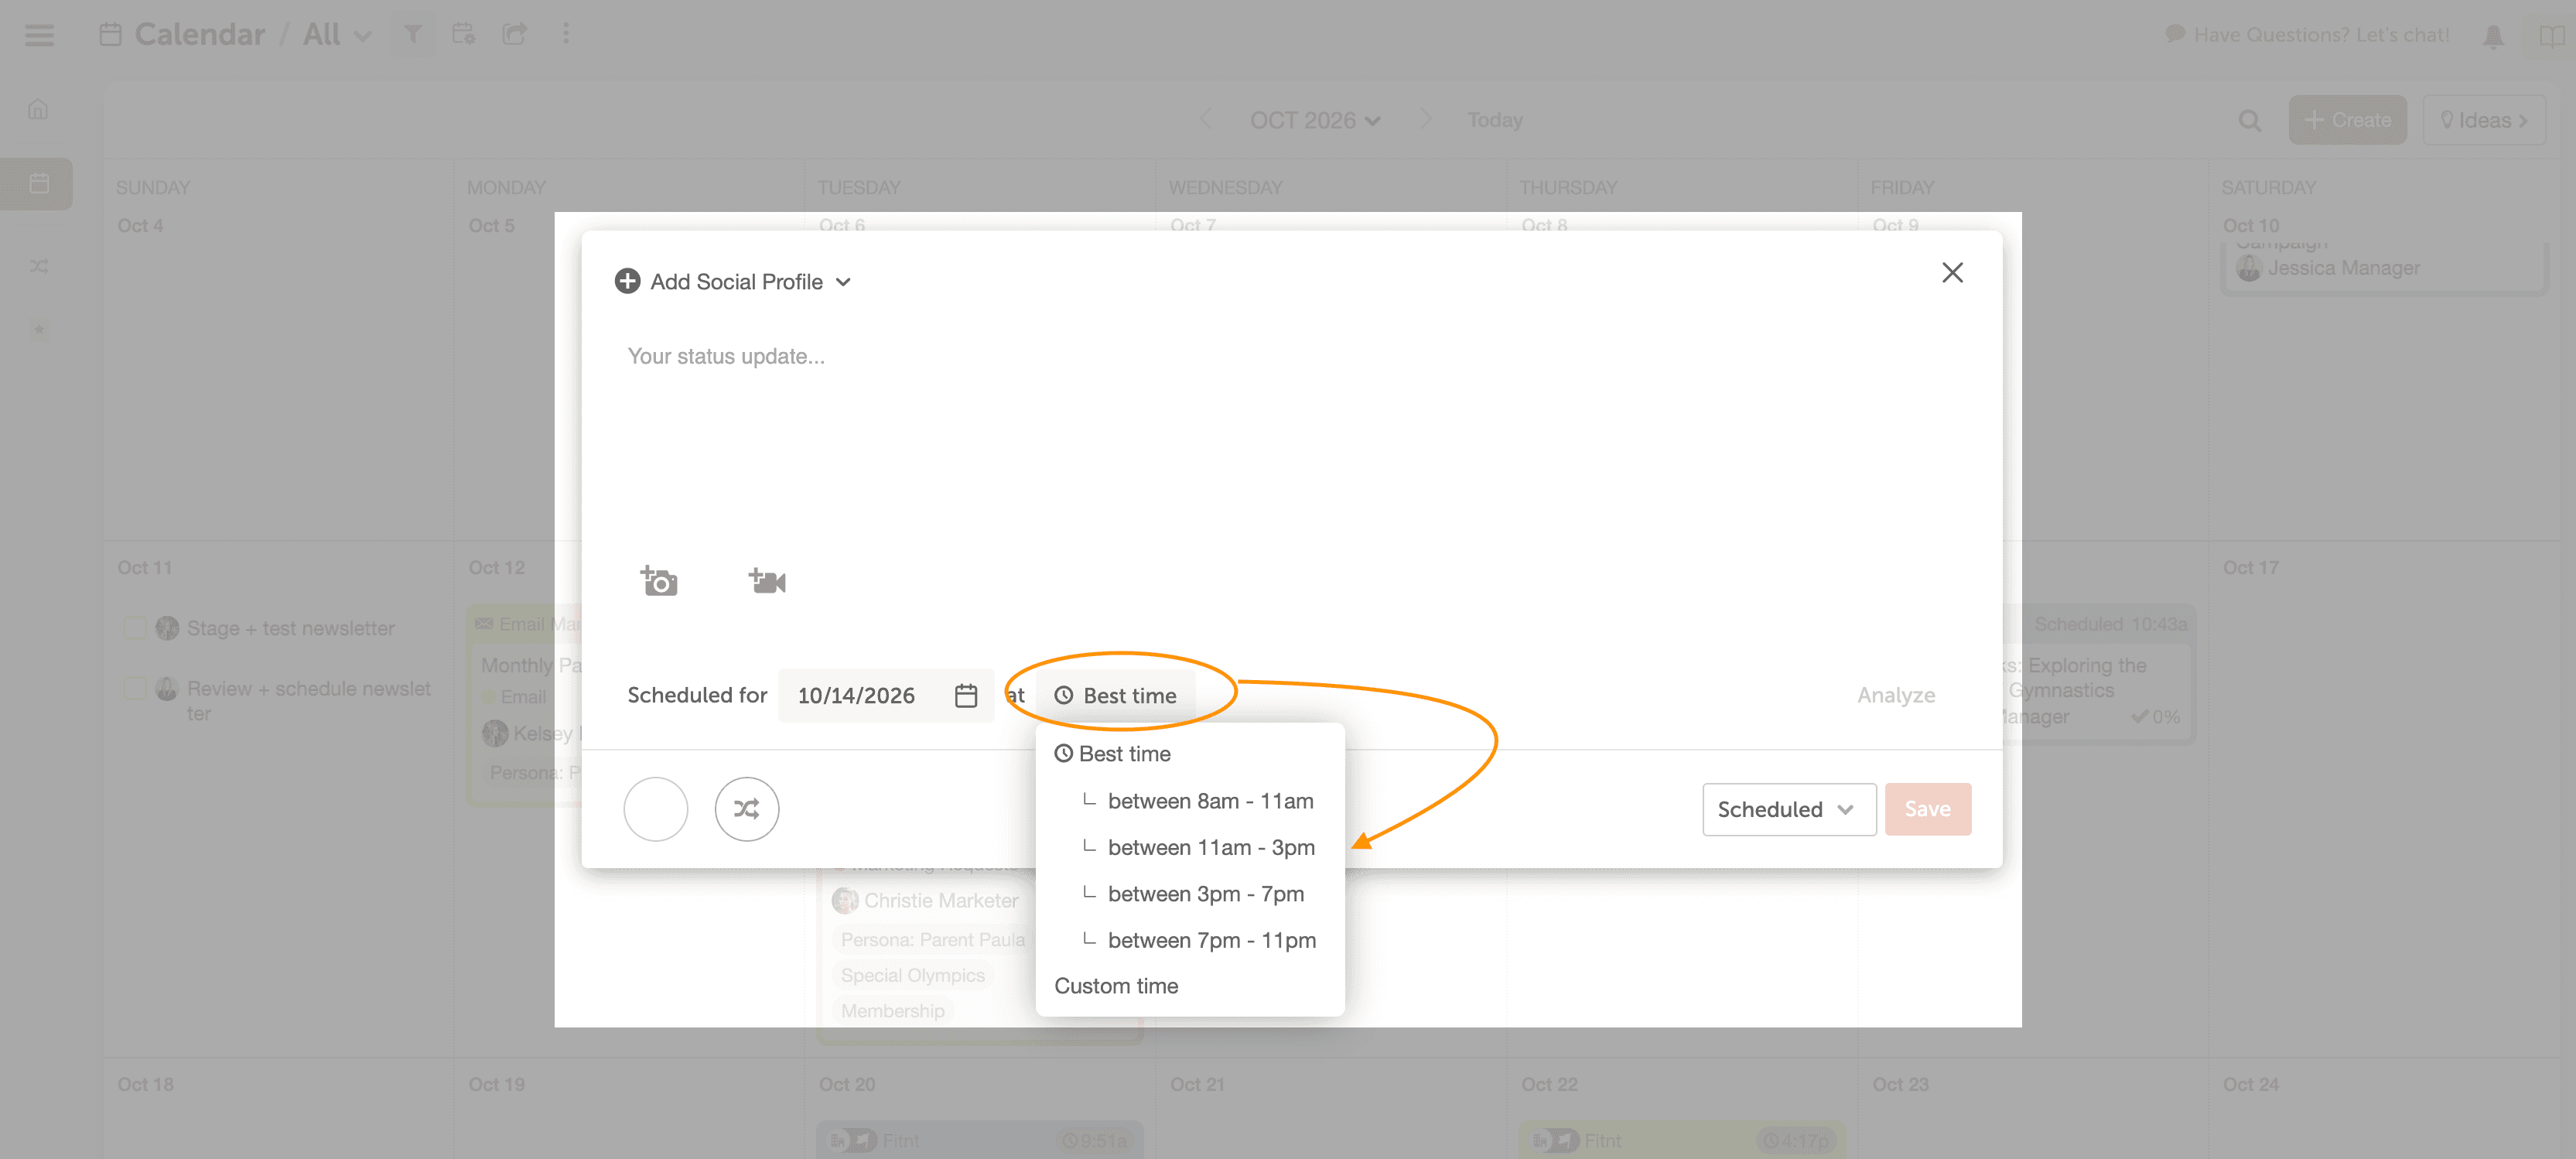
Task: Open the notifications bell icon
Action: click(2493, 37)
